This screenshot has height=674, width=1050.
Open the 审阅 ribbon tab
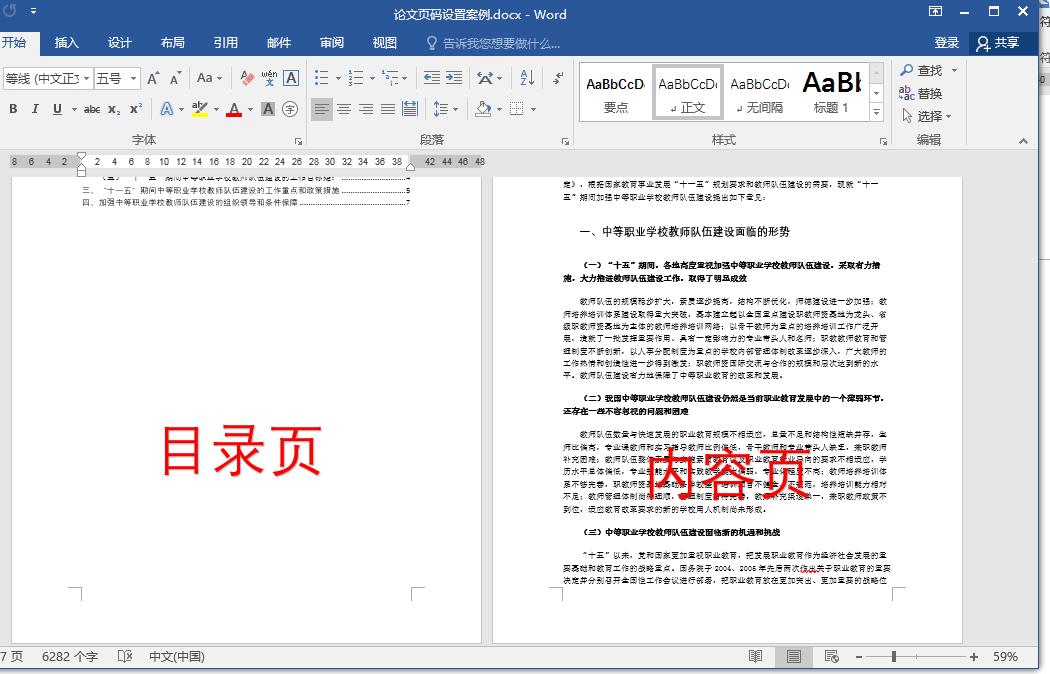[x=331, y=42]
